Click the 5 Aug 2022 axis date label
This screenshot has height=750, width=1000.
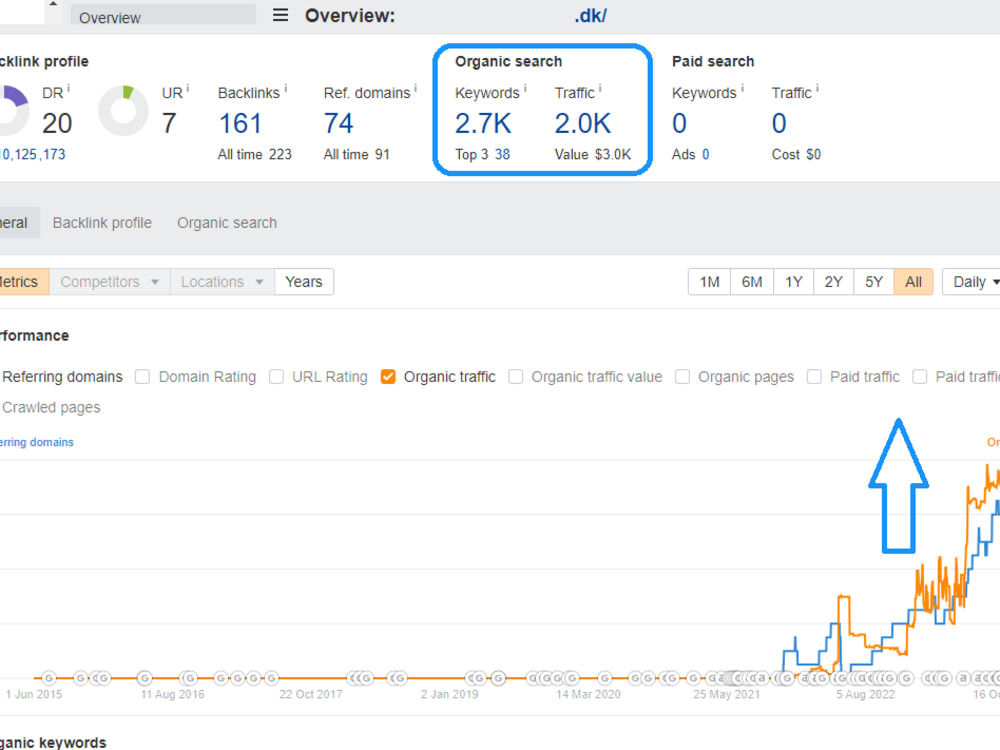click(x=865, y=695)
